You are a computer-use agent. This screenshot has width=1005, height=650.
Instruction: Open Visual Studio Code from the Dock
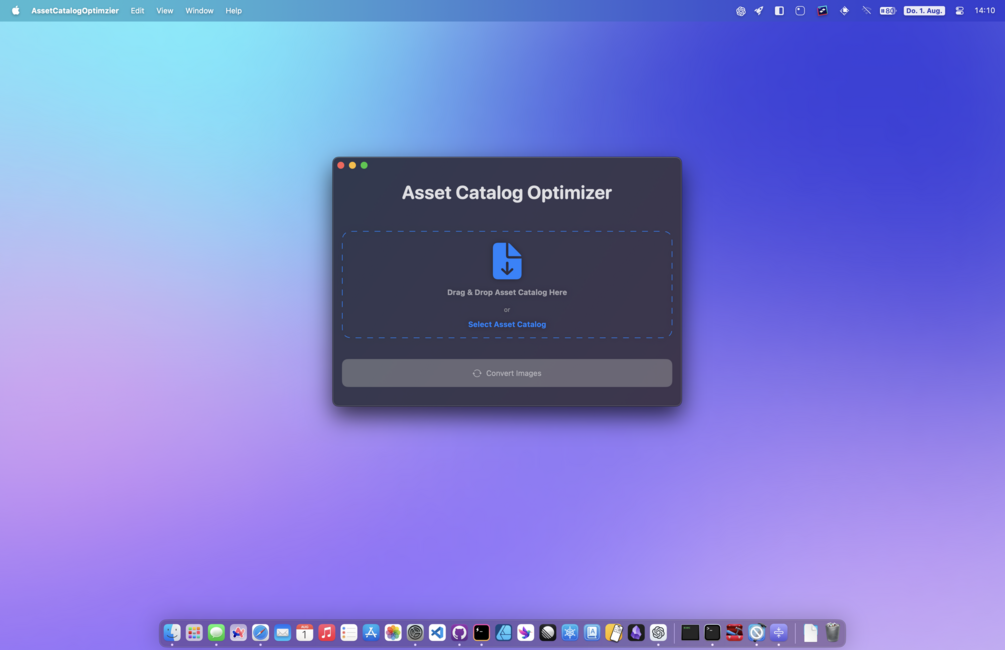tap(436, 632)
